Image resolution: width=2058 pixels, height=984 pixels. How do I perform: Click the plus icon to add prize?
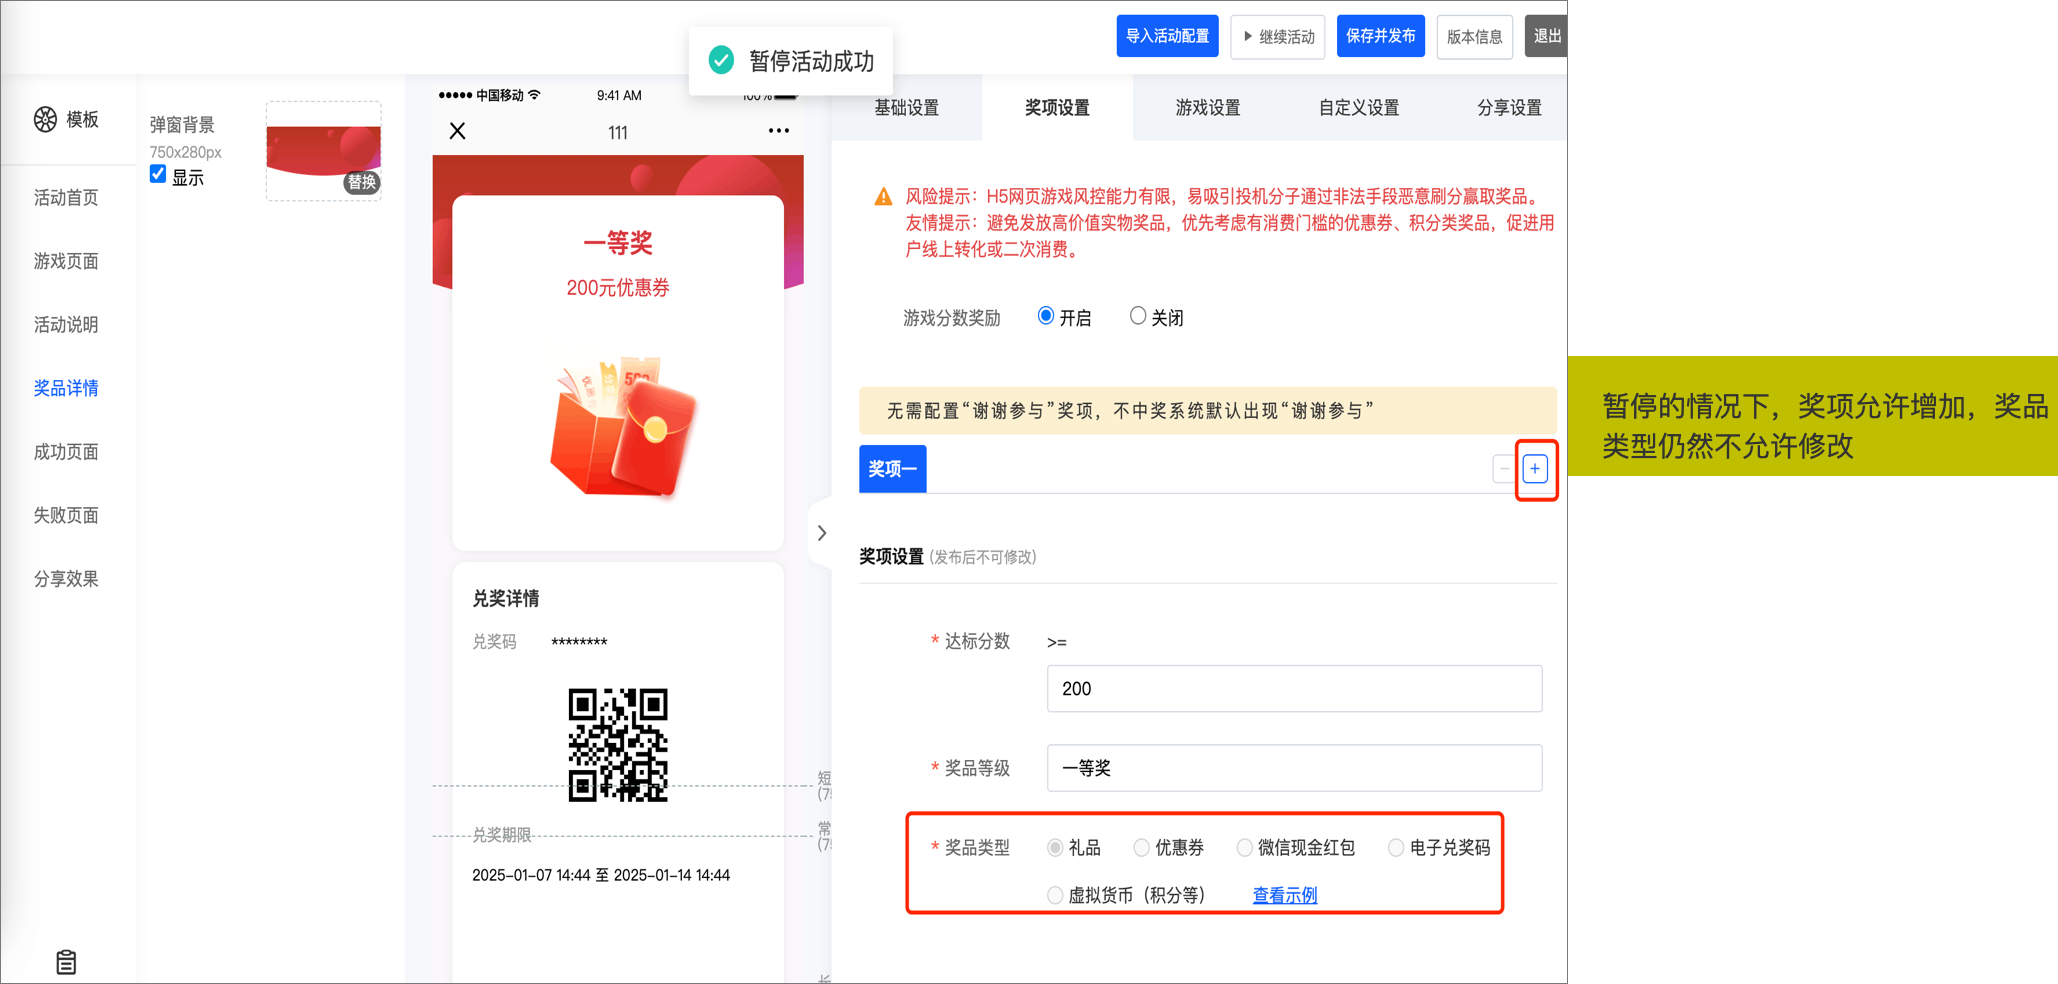(1535, 469)
